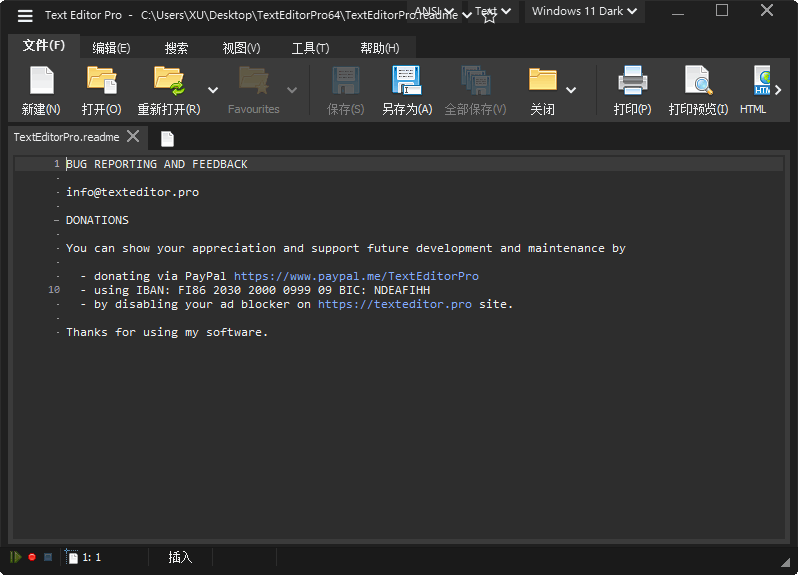Place cursor on info@texteditor.pro text

[132, 192]
